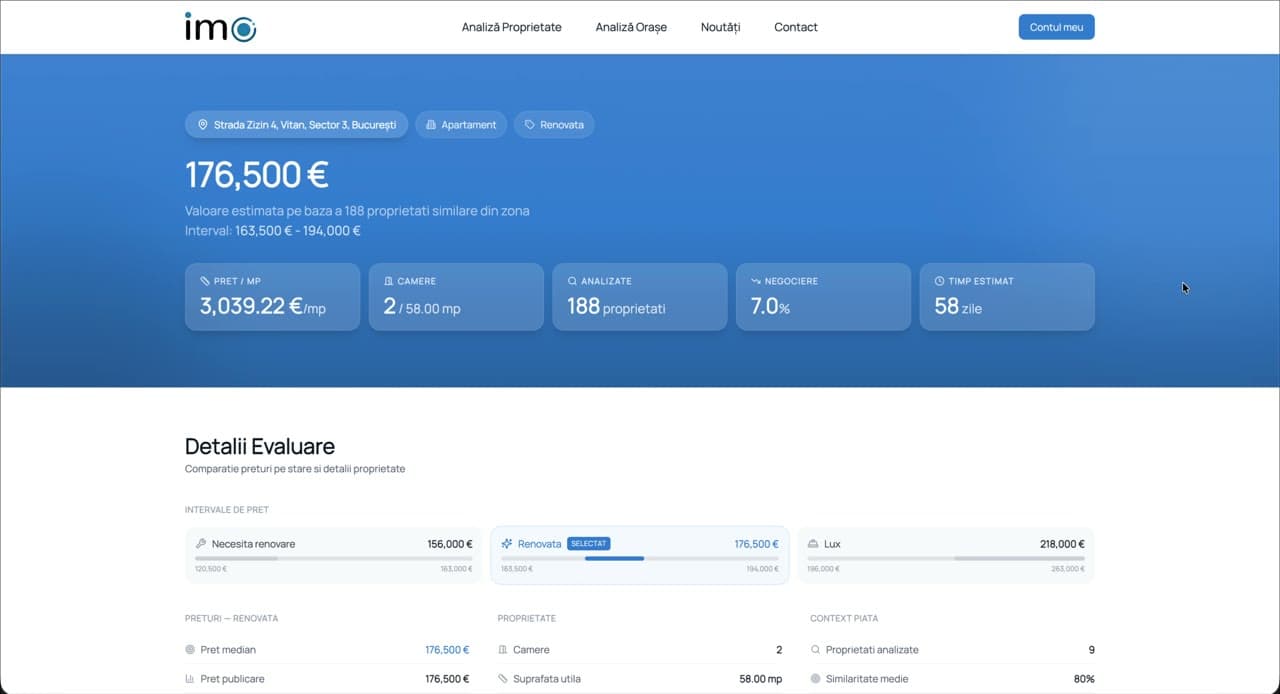
Task: Click the clock icon beside TIMP ESTIMAT
Action: click(940, 281)
